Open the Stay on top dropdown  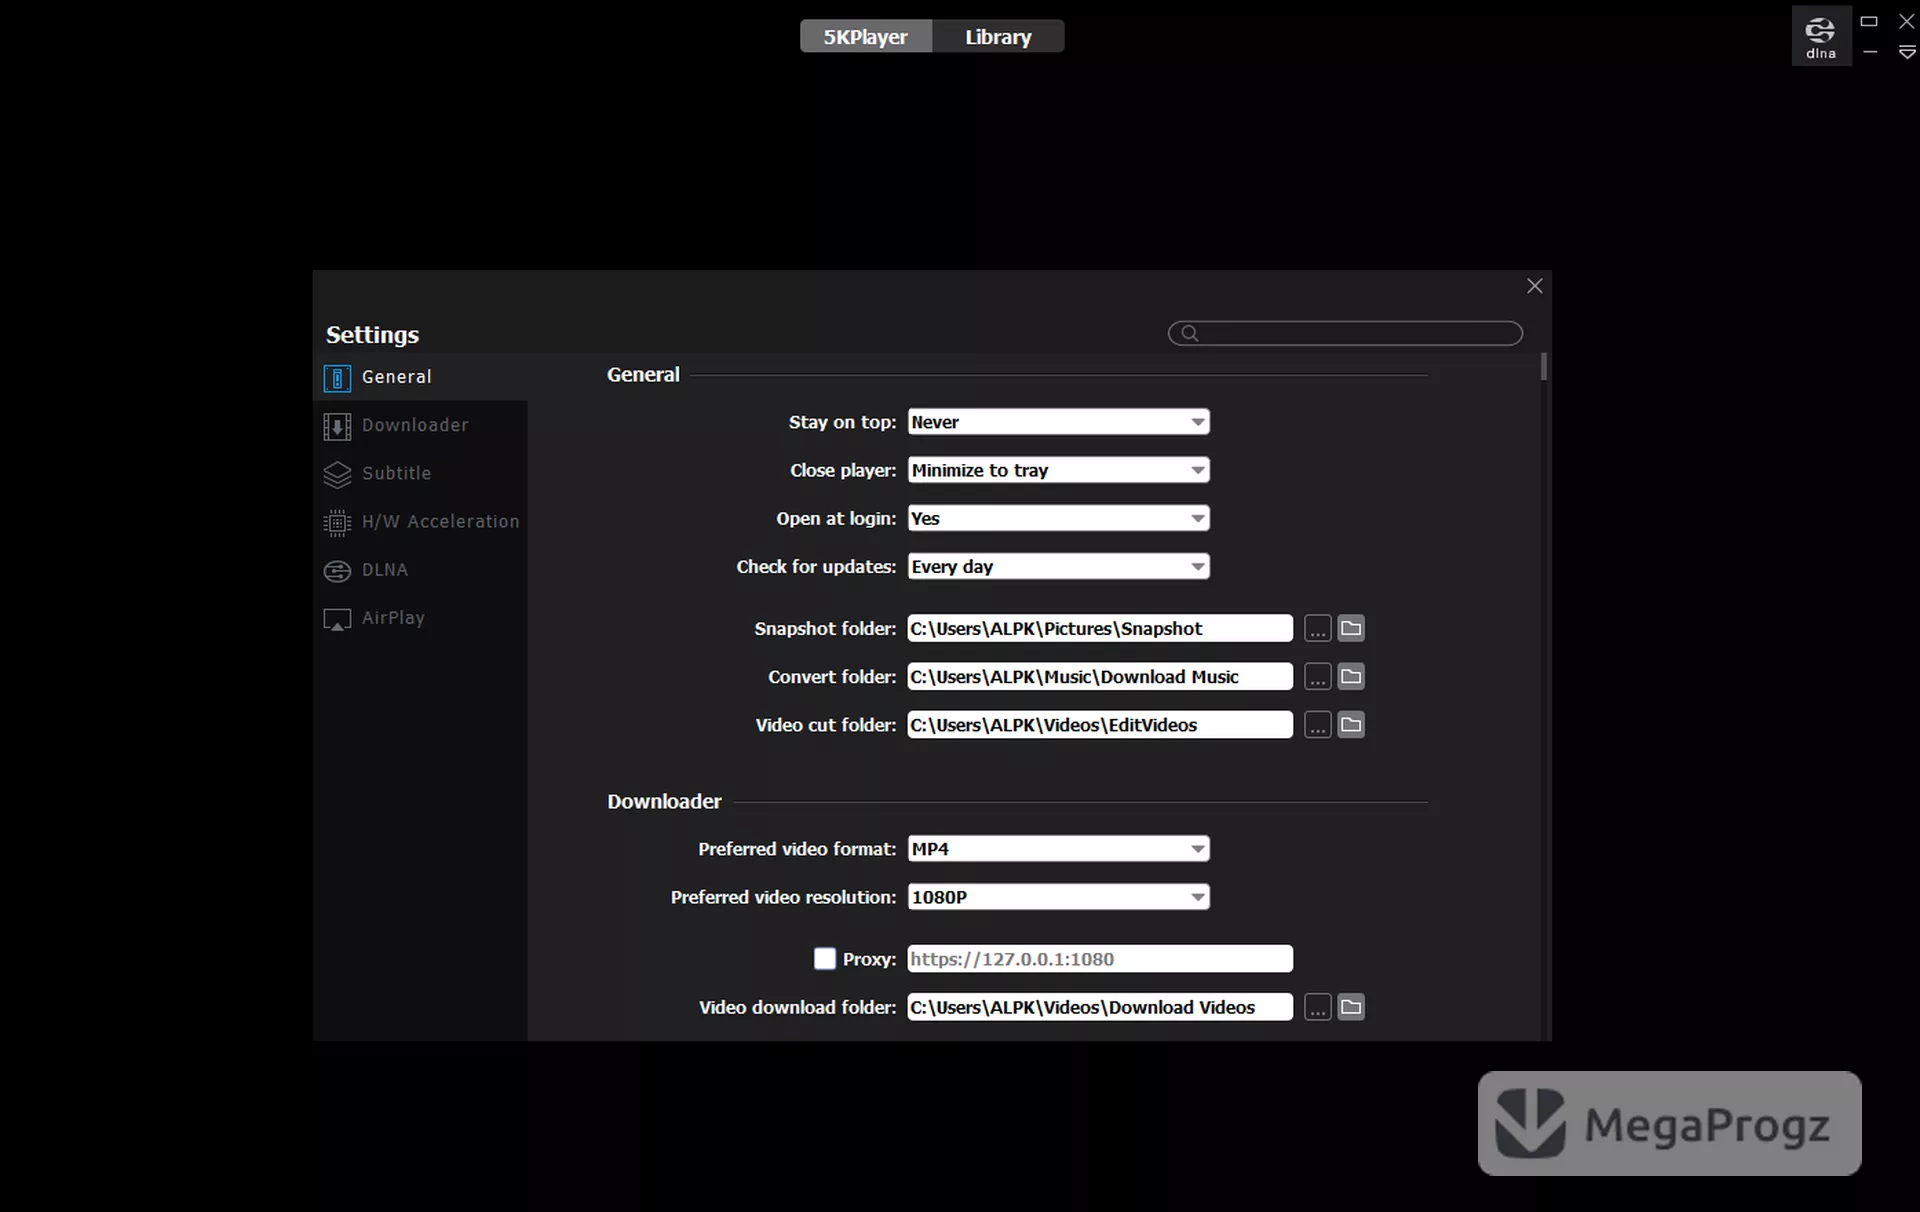(x=1059, y=422)
